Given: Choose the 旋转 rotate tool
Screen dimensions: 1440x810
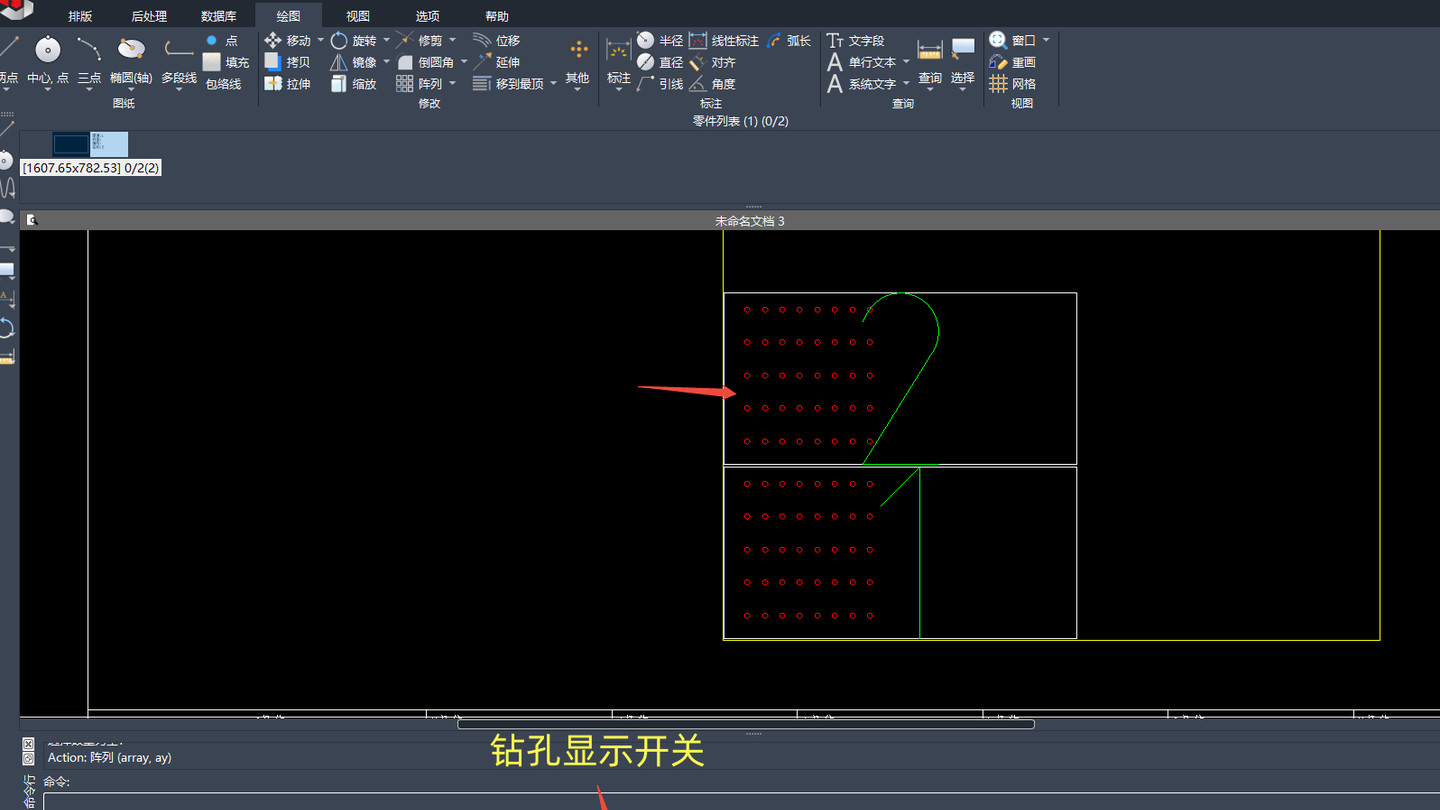Looking at the screenshot, I should pyautogui.click(x=353, y=40).
